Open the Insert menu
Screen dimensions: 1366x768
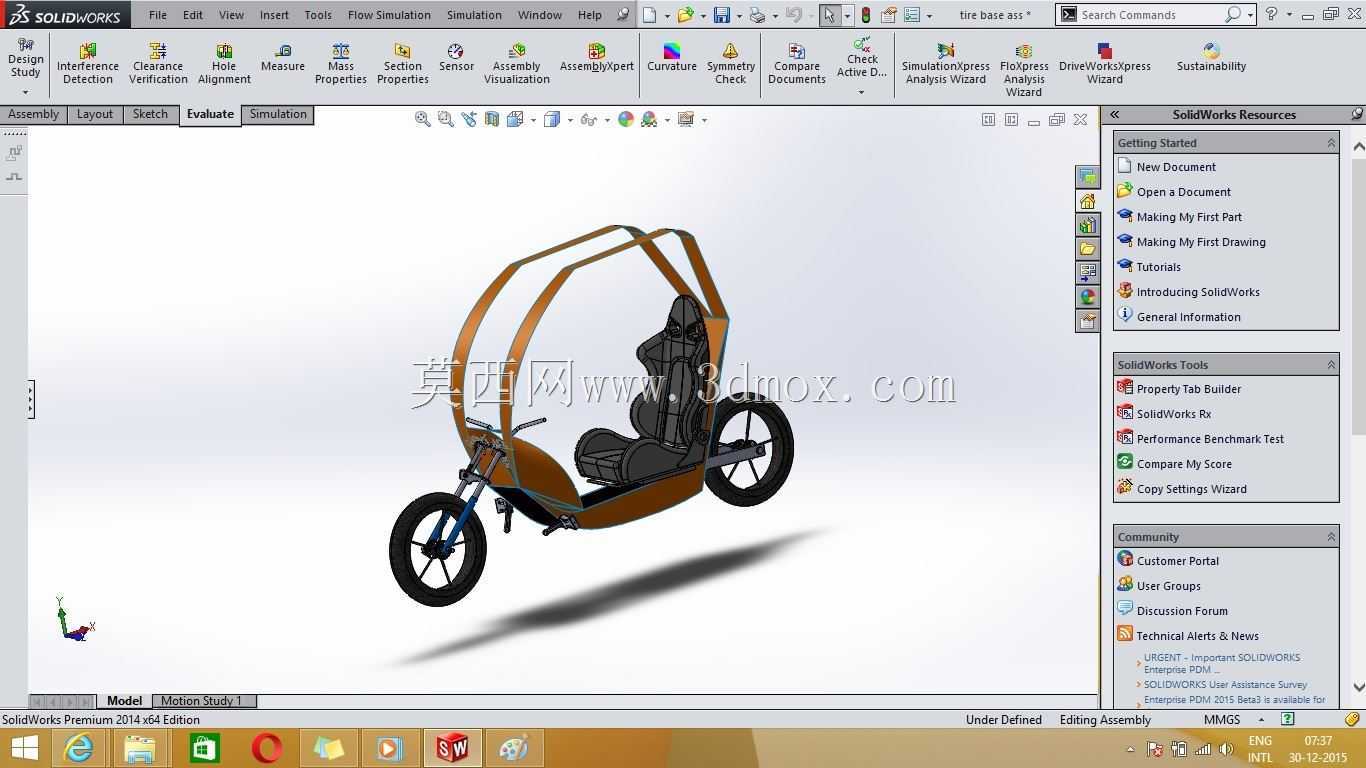[x=274, y=15]
